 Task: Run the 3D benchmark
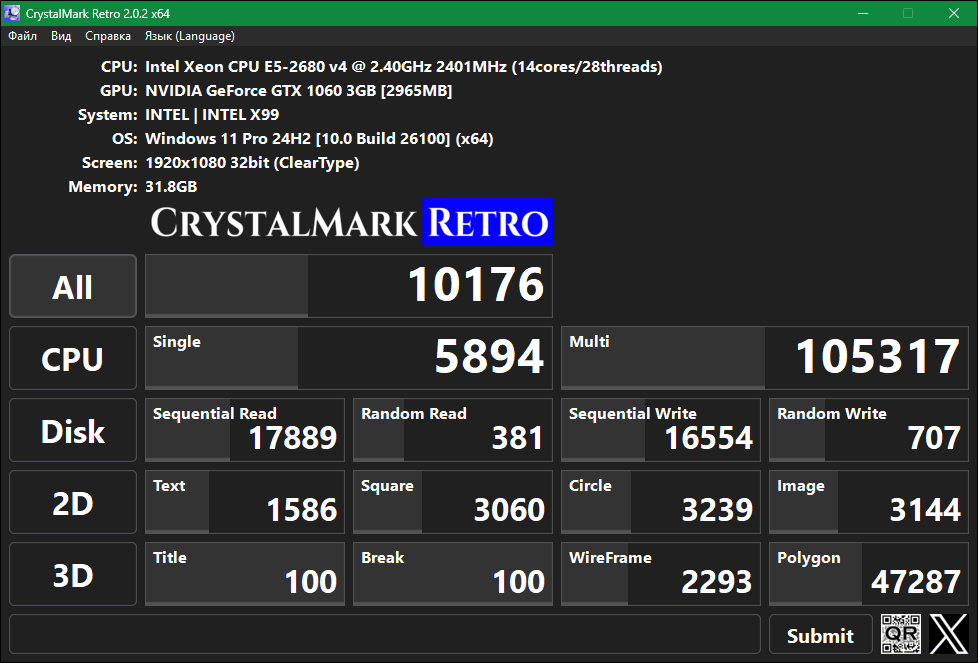[x=73, y=574]
